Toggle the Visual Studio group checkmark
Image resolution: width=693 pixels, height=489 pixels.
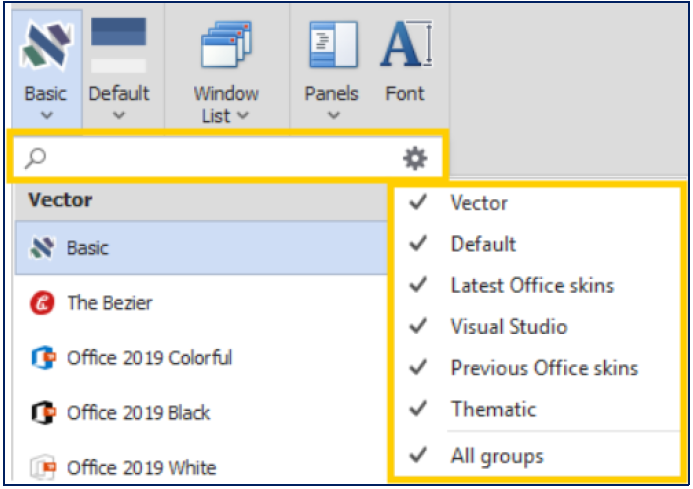coord(418,326)
